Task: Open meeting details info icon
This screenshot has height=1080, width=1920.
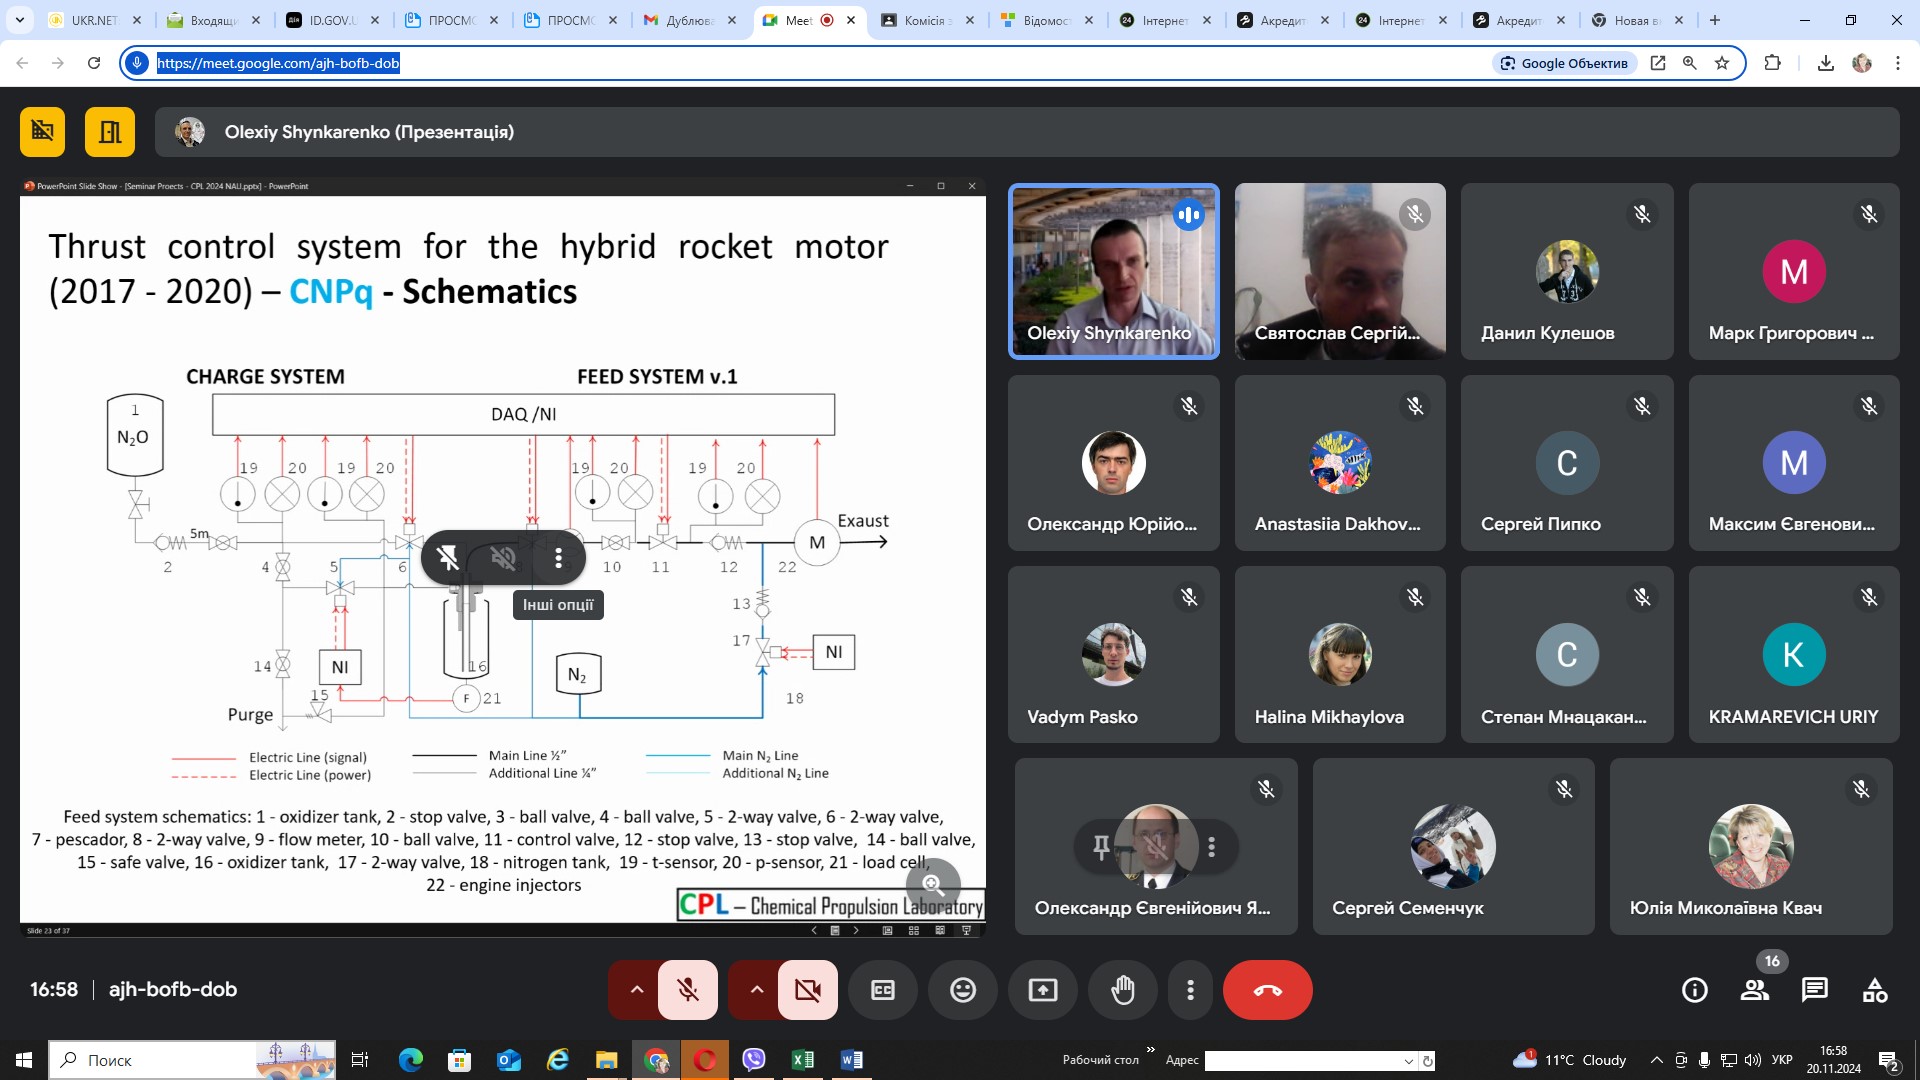Action: 1695,990
